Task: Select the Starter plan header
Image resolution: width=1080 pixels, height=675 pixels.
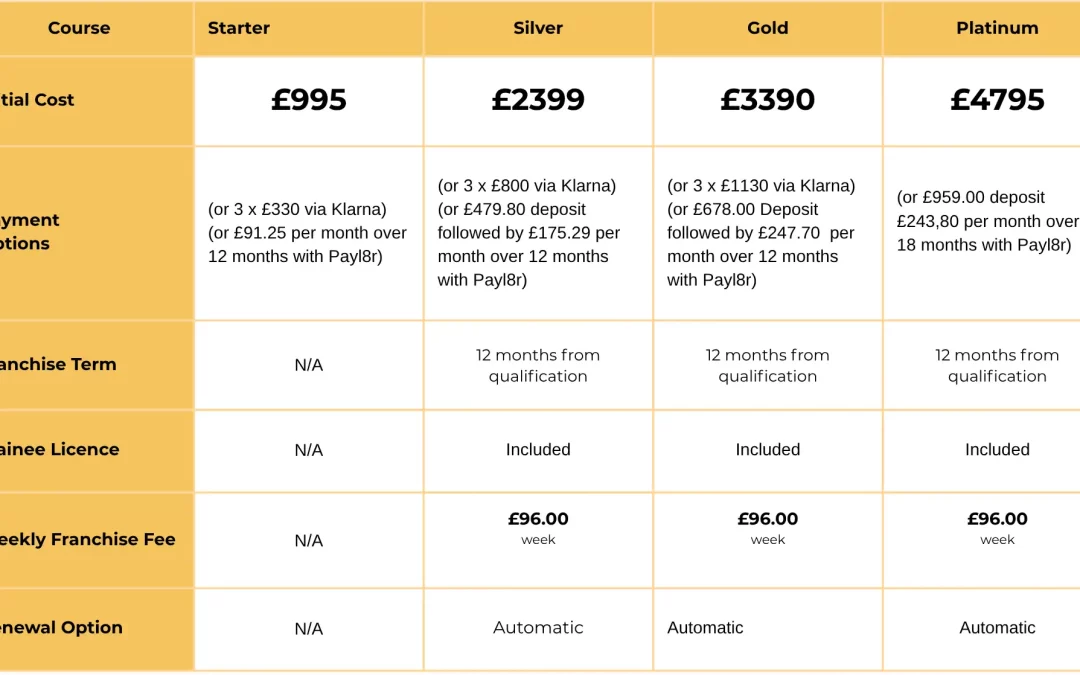Action: [239, 28]
